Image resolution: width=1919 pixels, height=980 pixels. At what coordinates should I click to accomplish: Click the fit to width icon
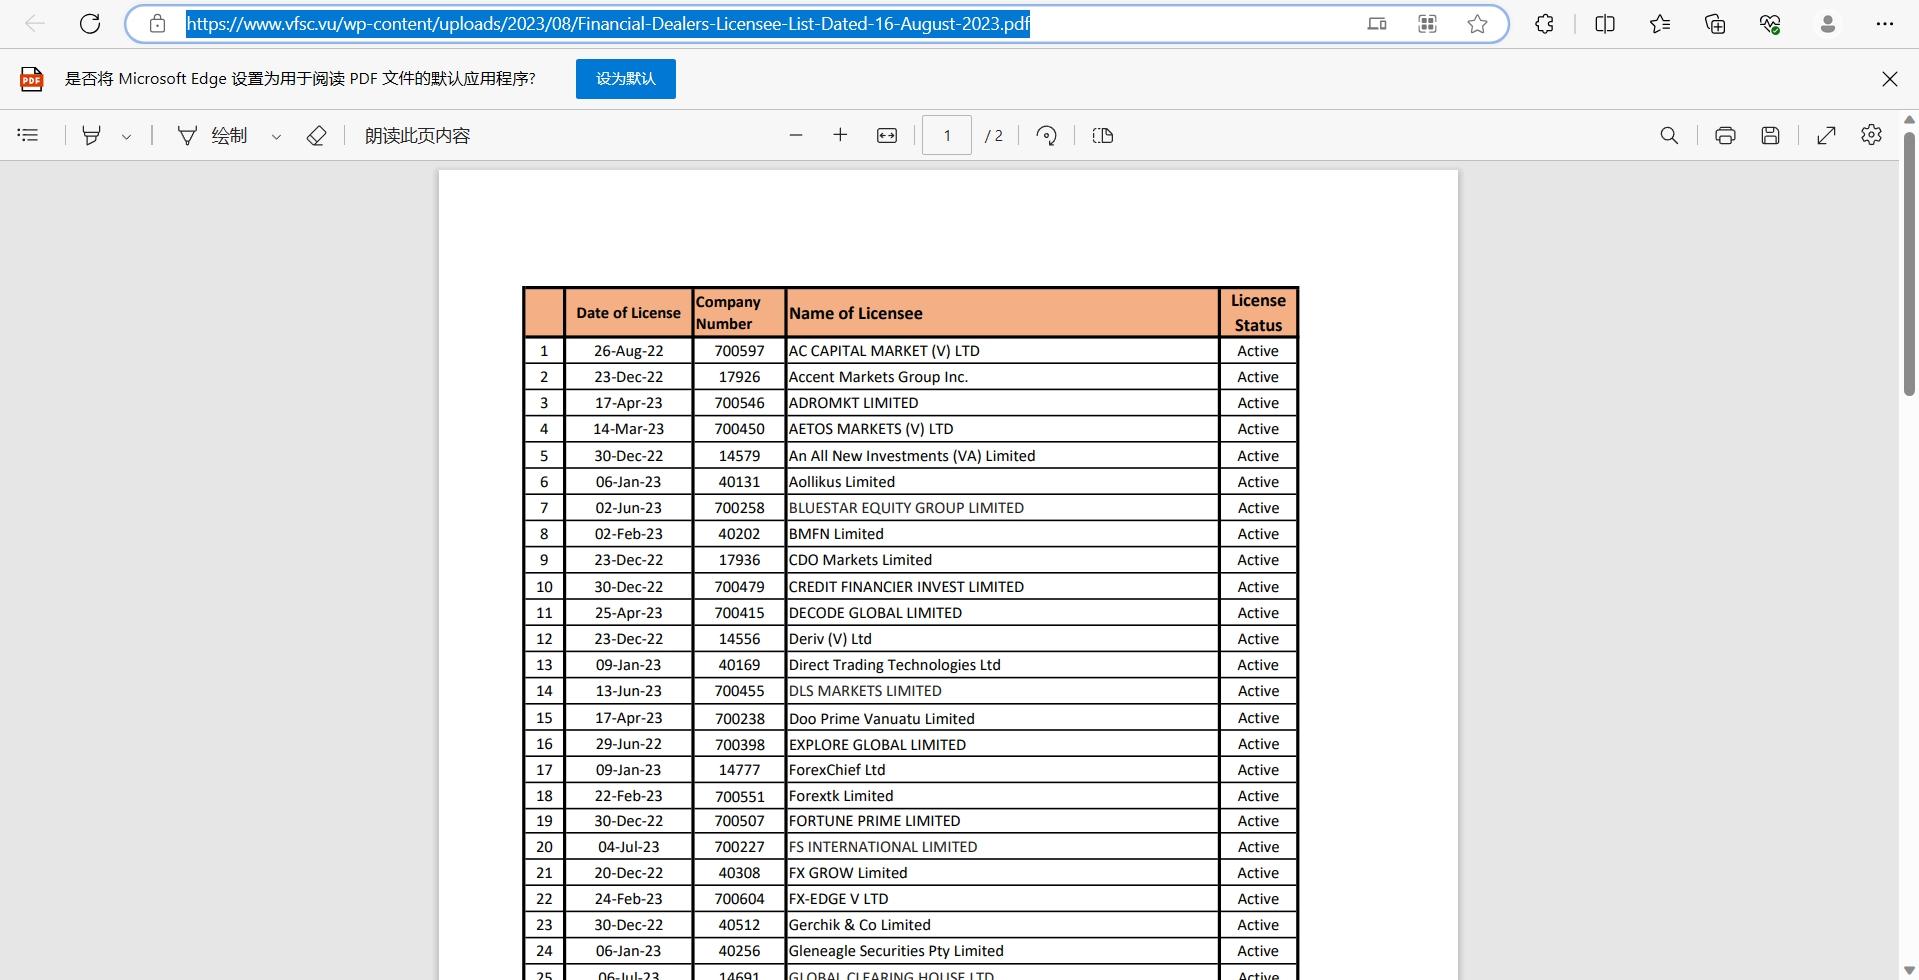tap(887, 135)
